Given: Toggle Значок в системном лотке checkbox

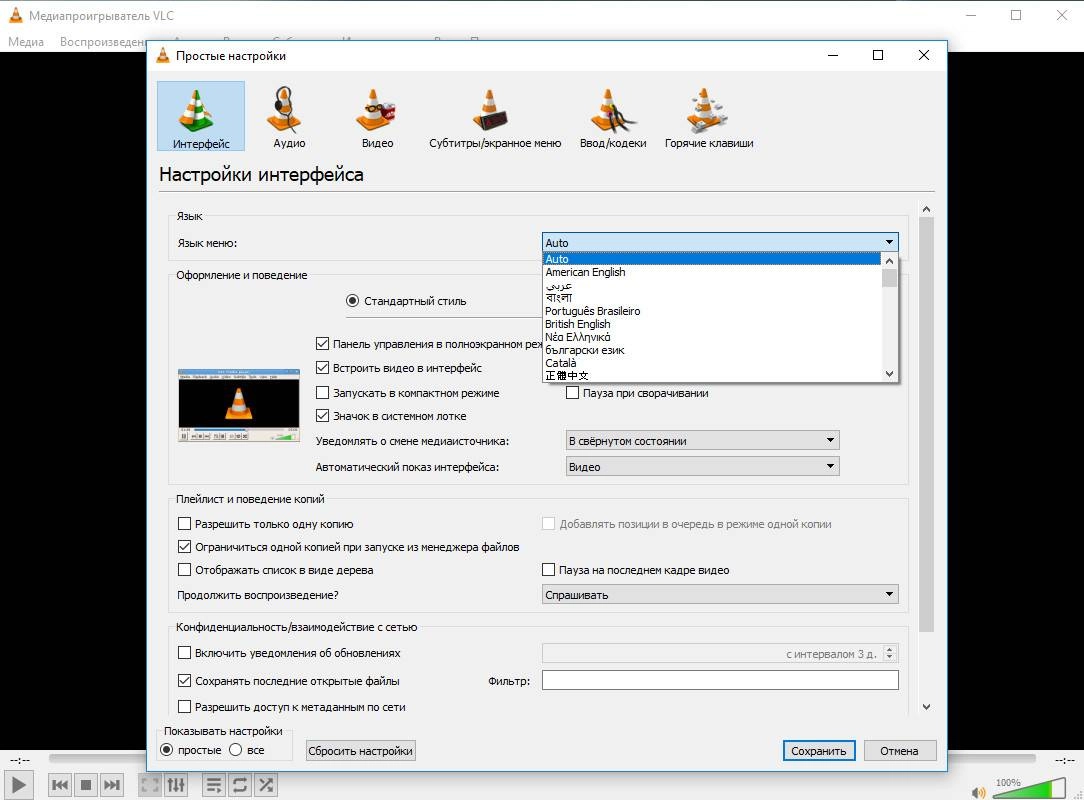Looking at the screenshot, I should (322, 416).
